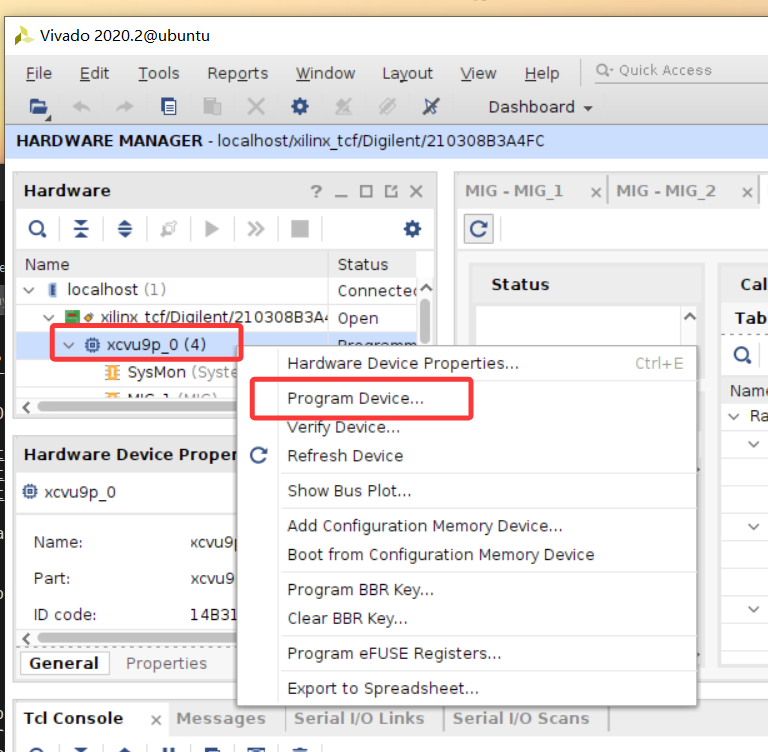Image resolution: width=768 pixels, height=752 pixels.
Task: Select the SysMon tree item
Action: (170, 372)
